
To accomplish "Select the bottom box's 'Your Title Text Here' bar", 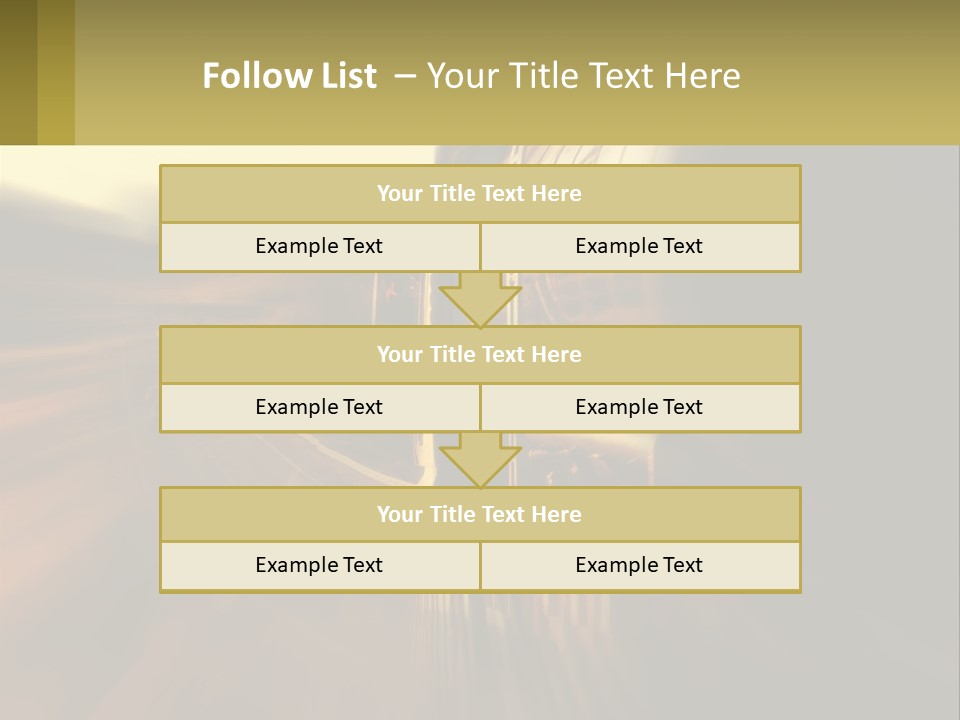I will (x=480, y=515).
